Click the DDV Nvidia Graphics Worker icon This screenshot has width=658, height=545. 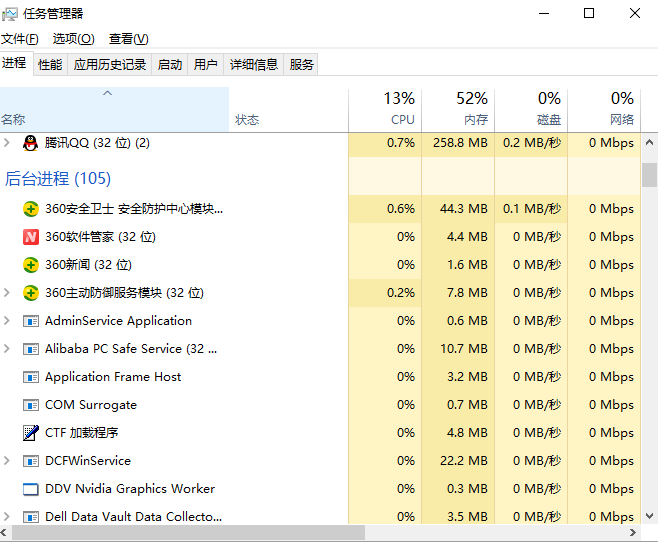click(30, 489)
